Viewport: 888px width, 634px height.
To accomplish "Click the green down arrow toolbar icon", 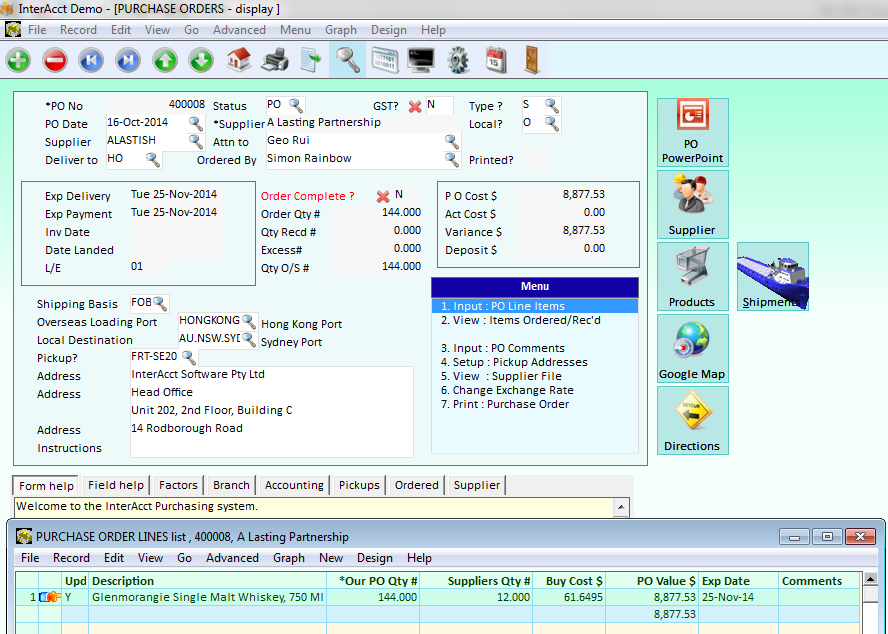I will click(x=201, y=60).
